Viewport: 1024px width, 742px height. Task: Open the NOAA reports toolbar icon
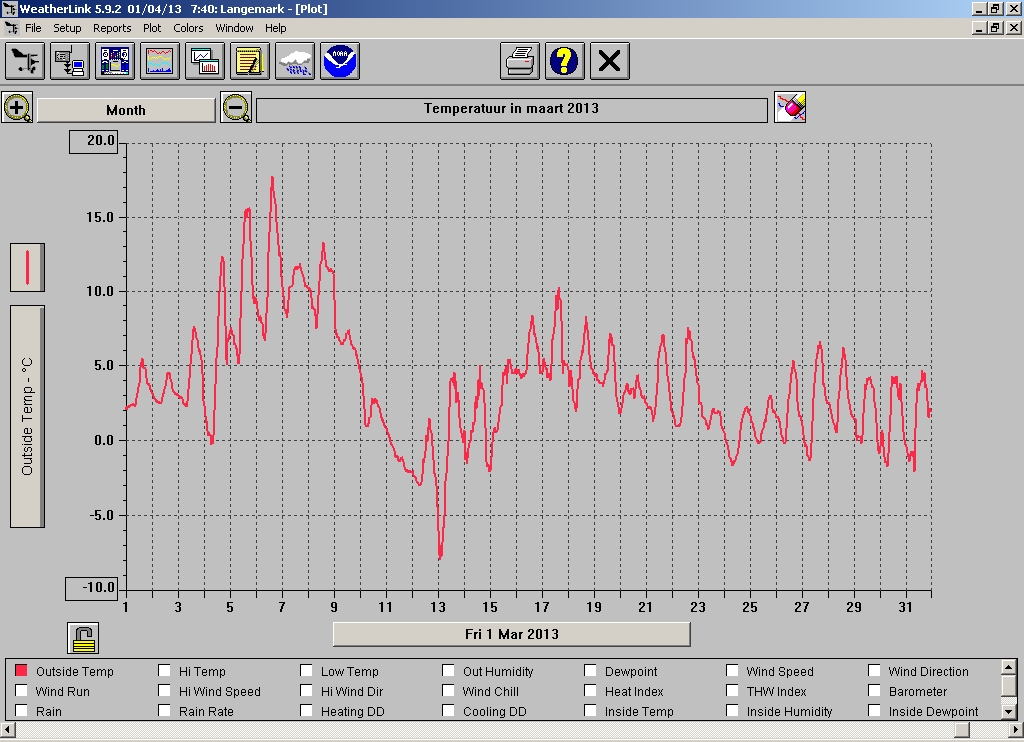[x=340, y=61]
